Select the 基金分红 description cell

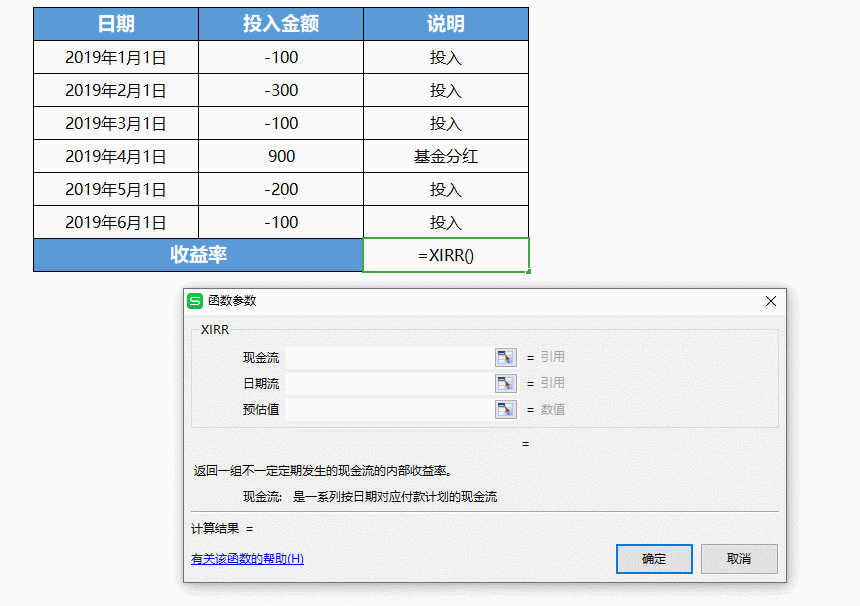coord(446,156)
